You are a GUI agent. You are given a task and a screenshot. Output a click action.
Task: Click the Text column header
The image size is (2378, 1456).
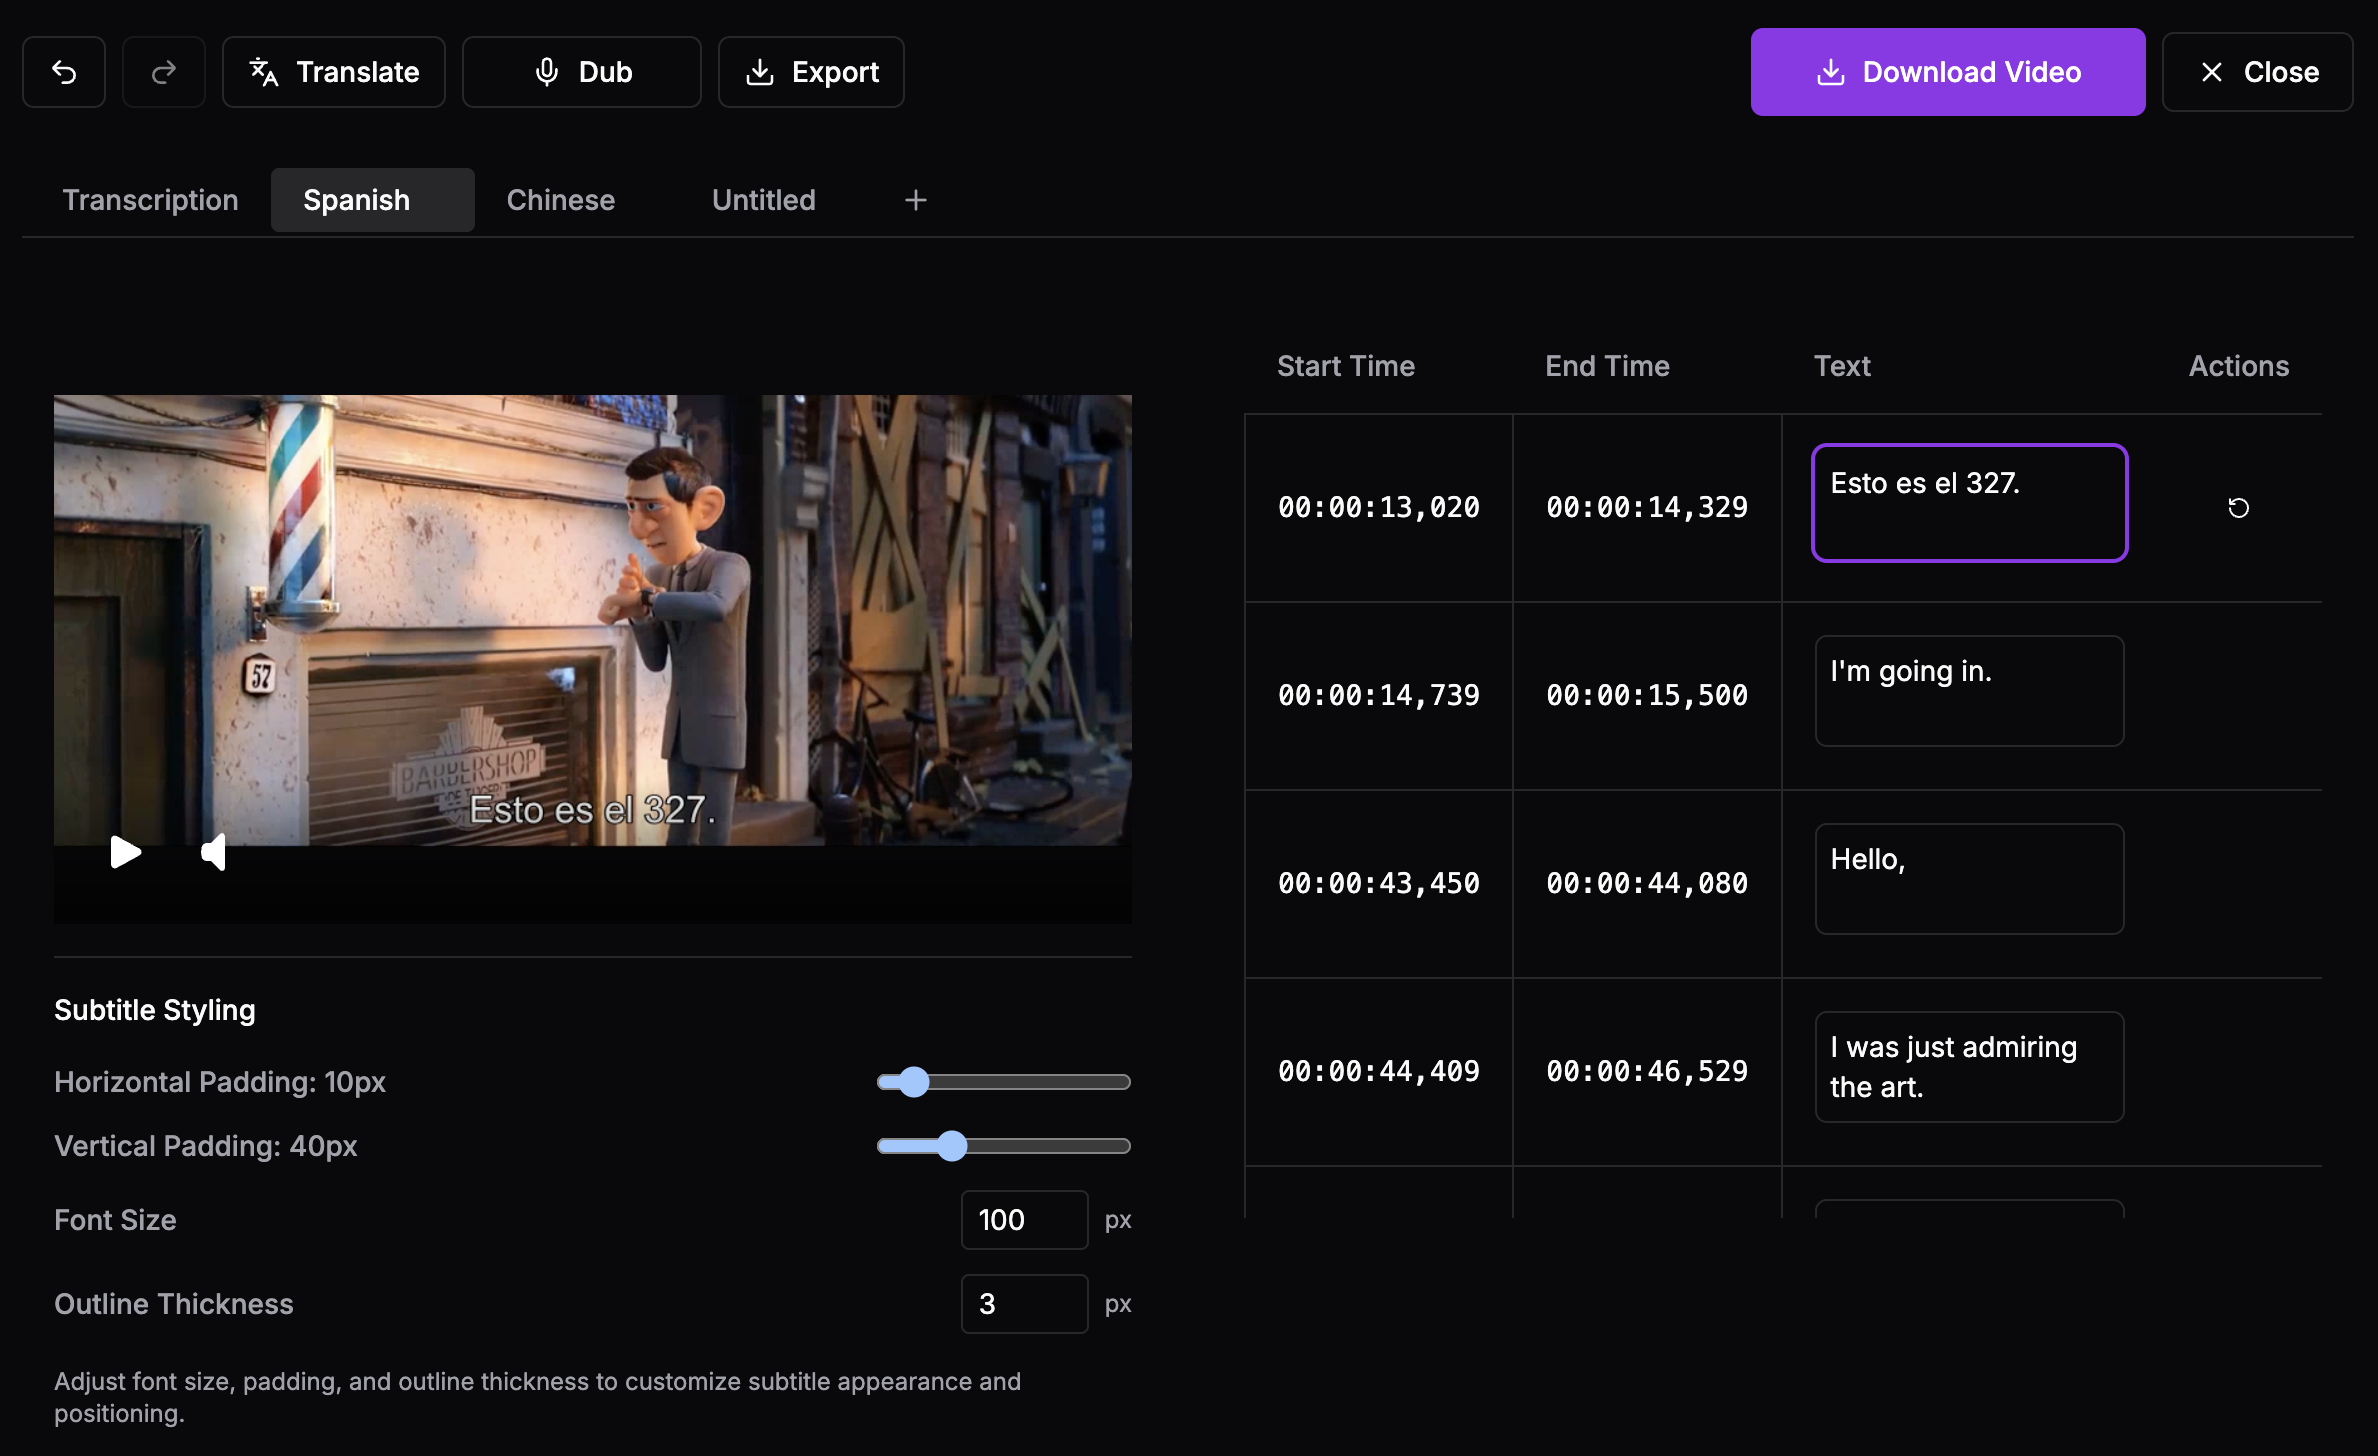(1842, 366)
